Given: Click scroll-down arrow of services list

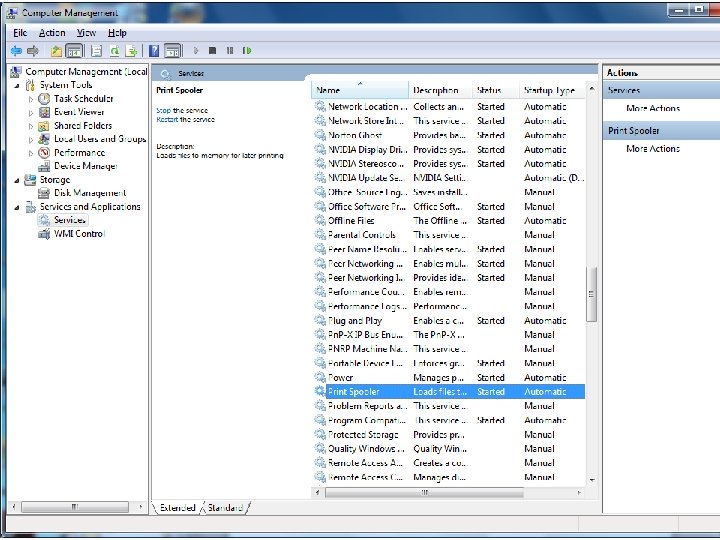Looking at the screenshot, I should click(592, 480).
